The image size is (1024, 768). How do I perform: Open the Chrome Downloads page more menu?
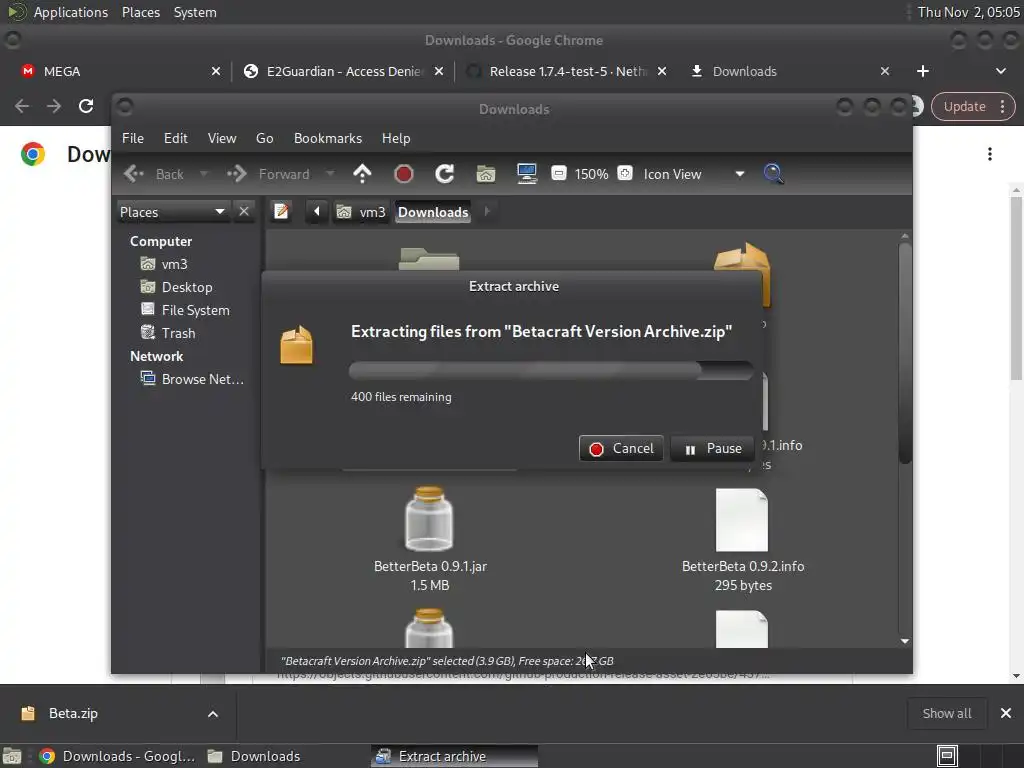pos(990,153)
